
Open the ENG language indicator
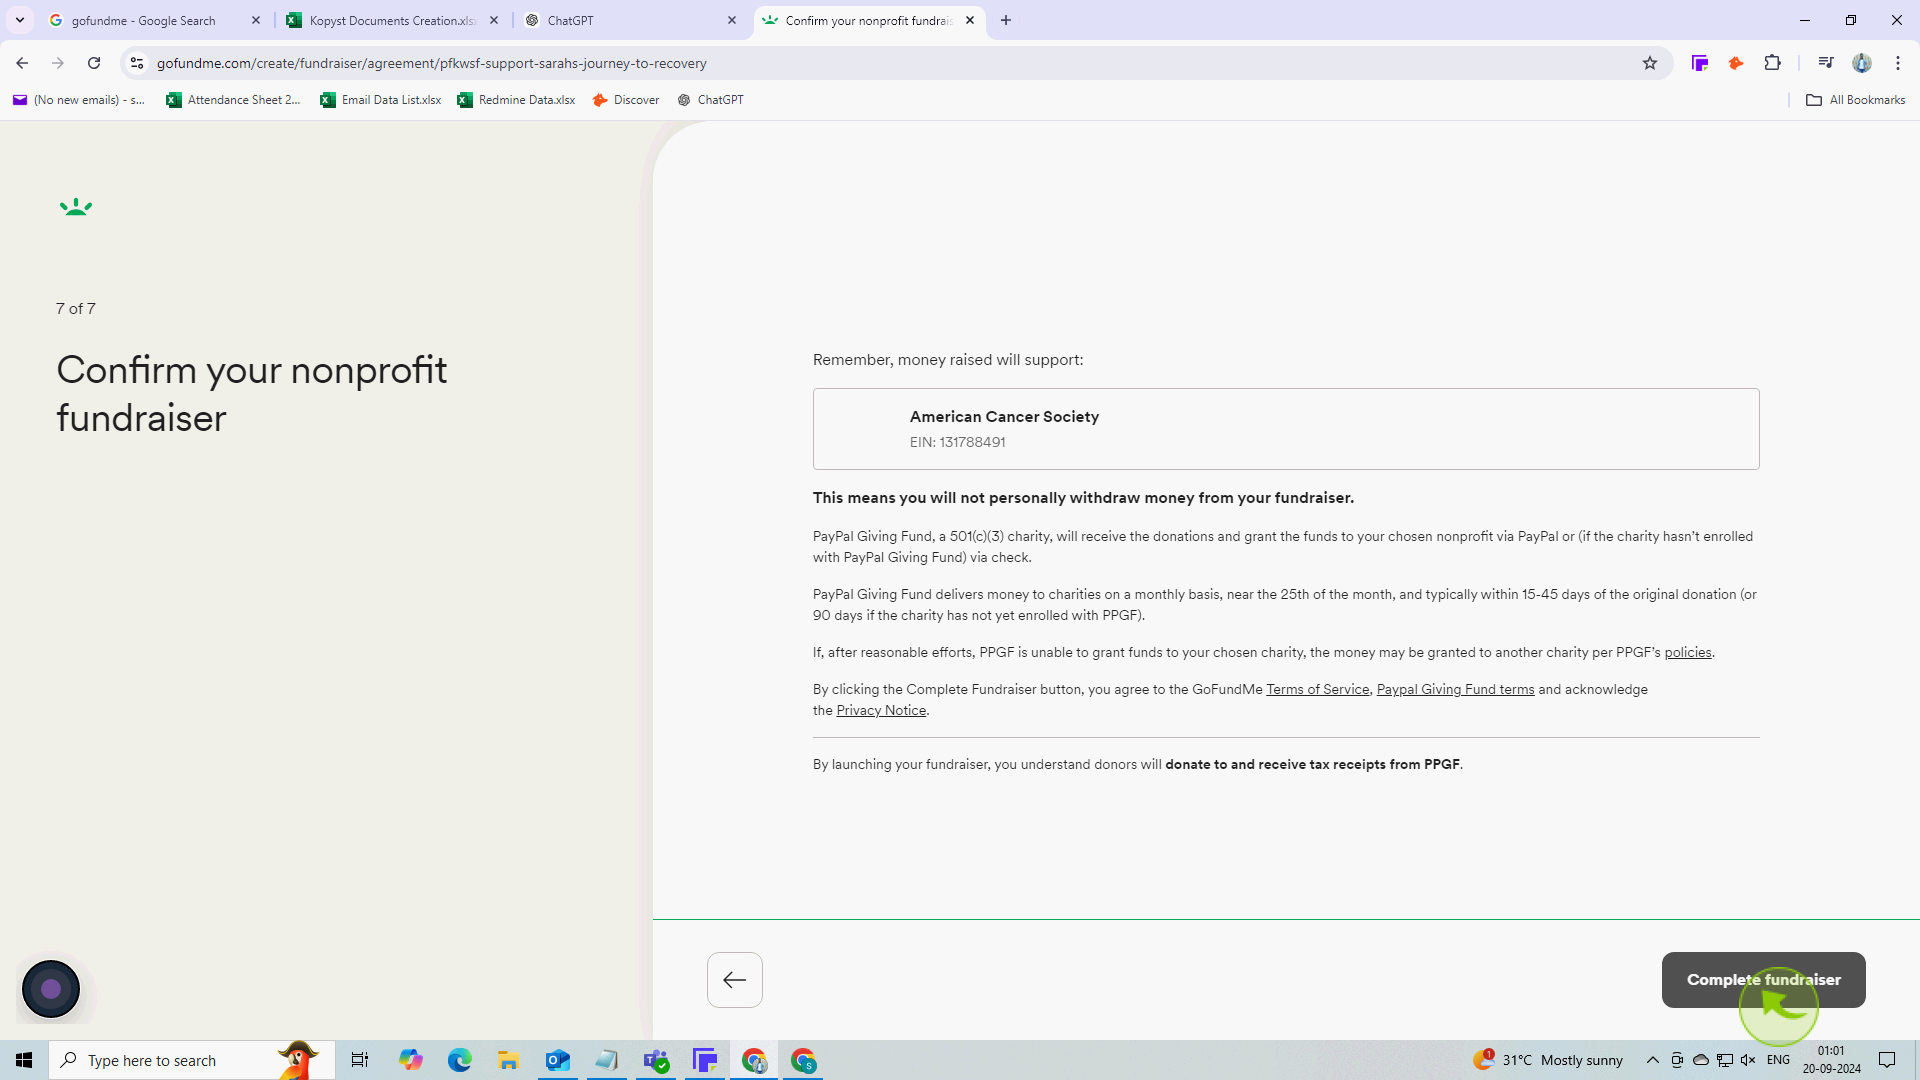click(1779, 1060)
